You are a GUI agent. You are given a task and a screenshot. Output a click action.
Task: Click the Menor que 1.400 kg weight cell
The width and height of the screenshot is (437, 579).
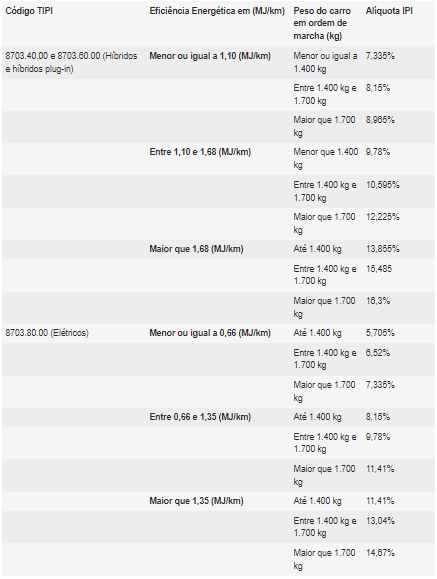click(x=325, y=158)
